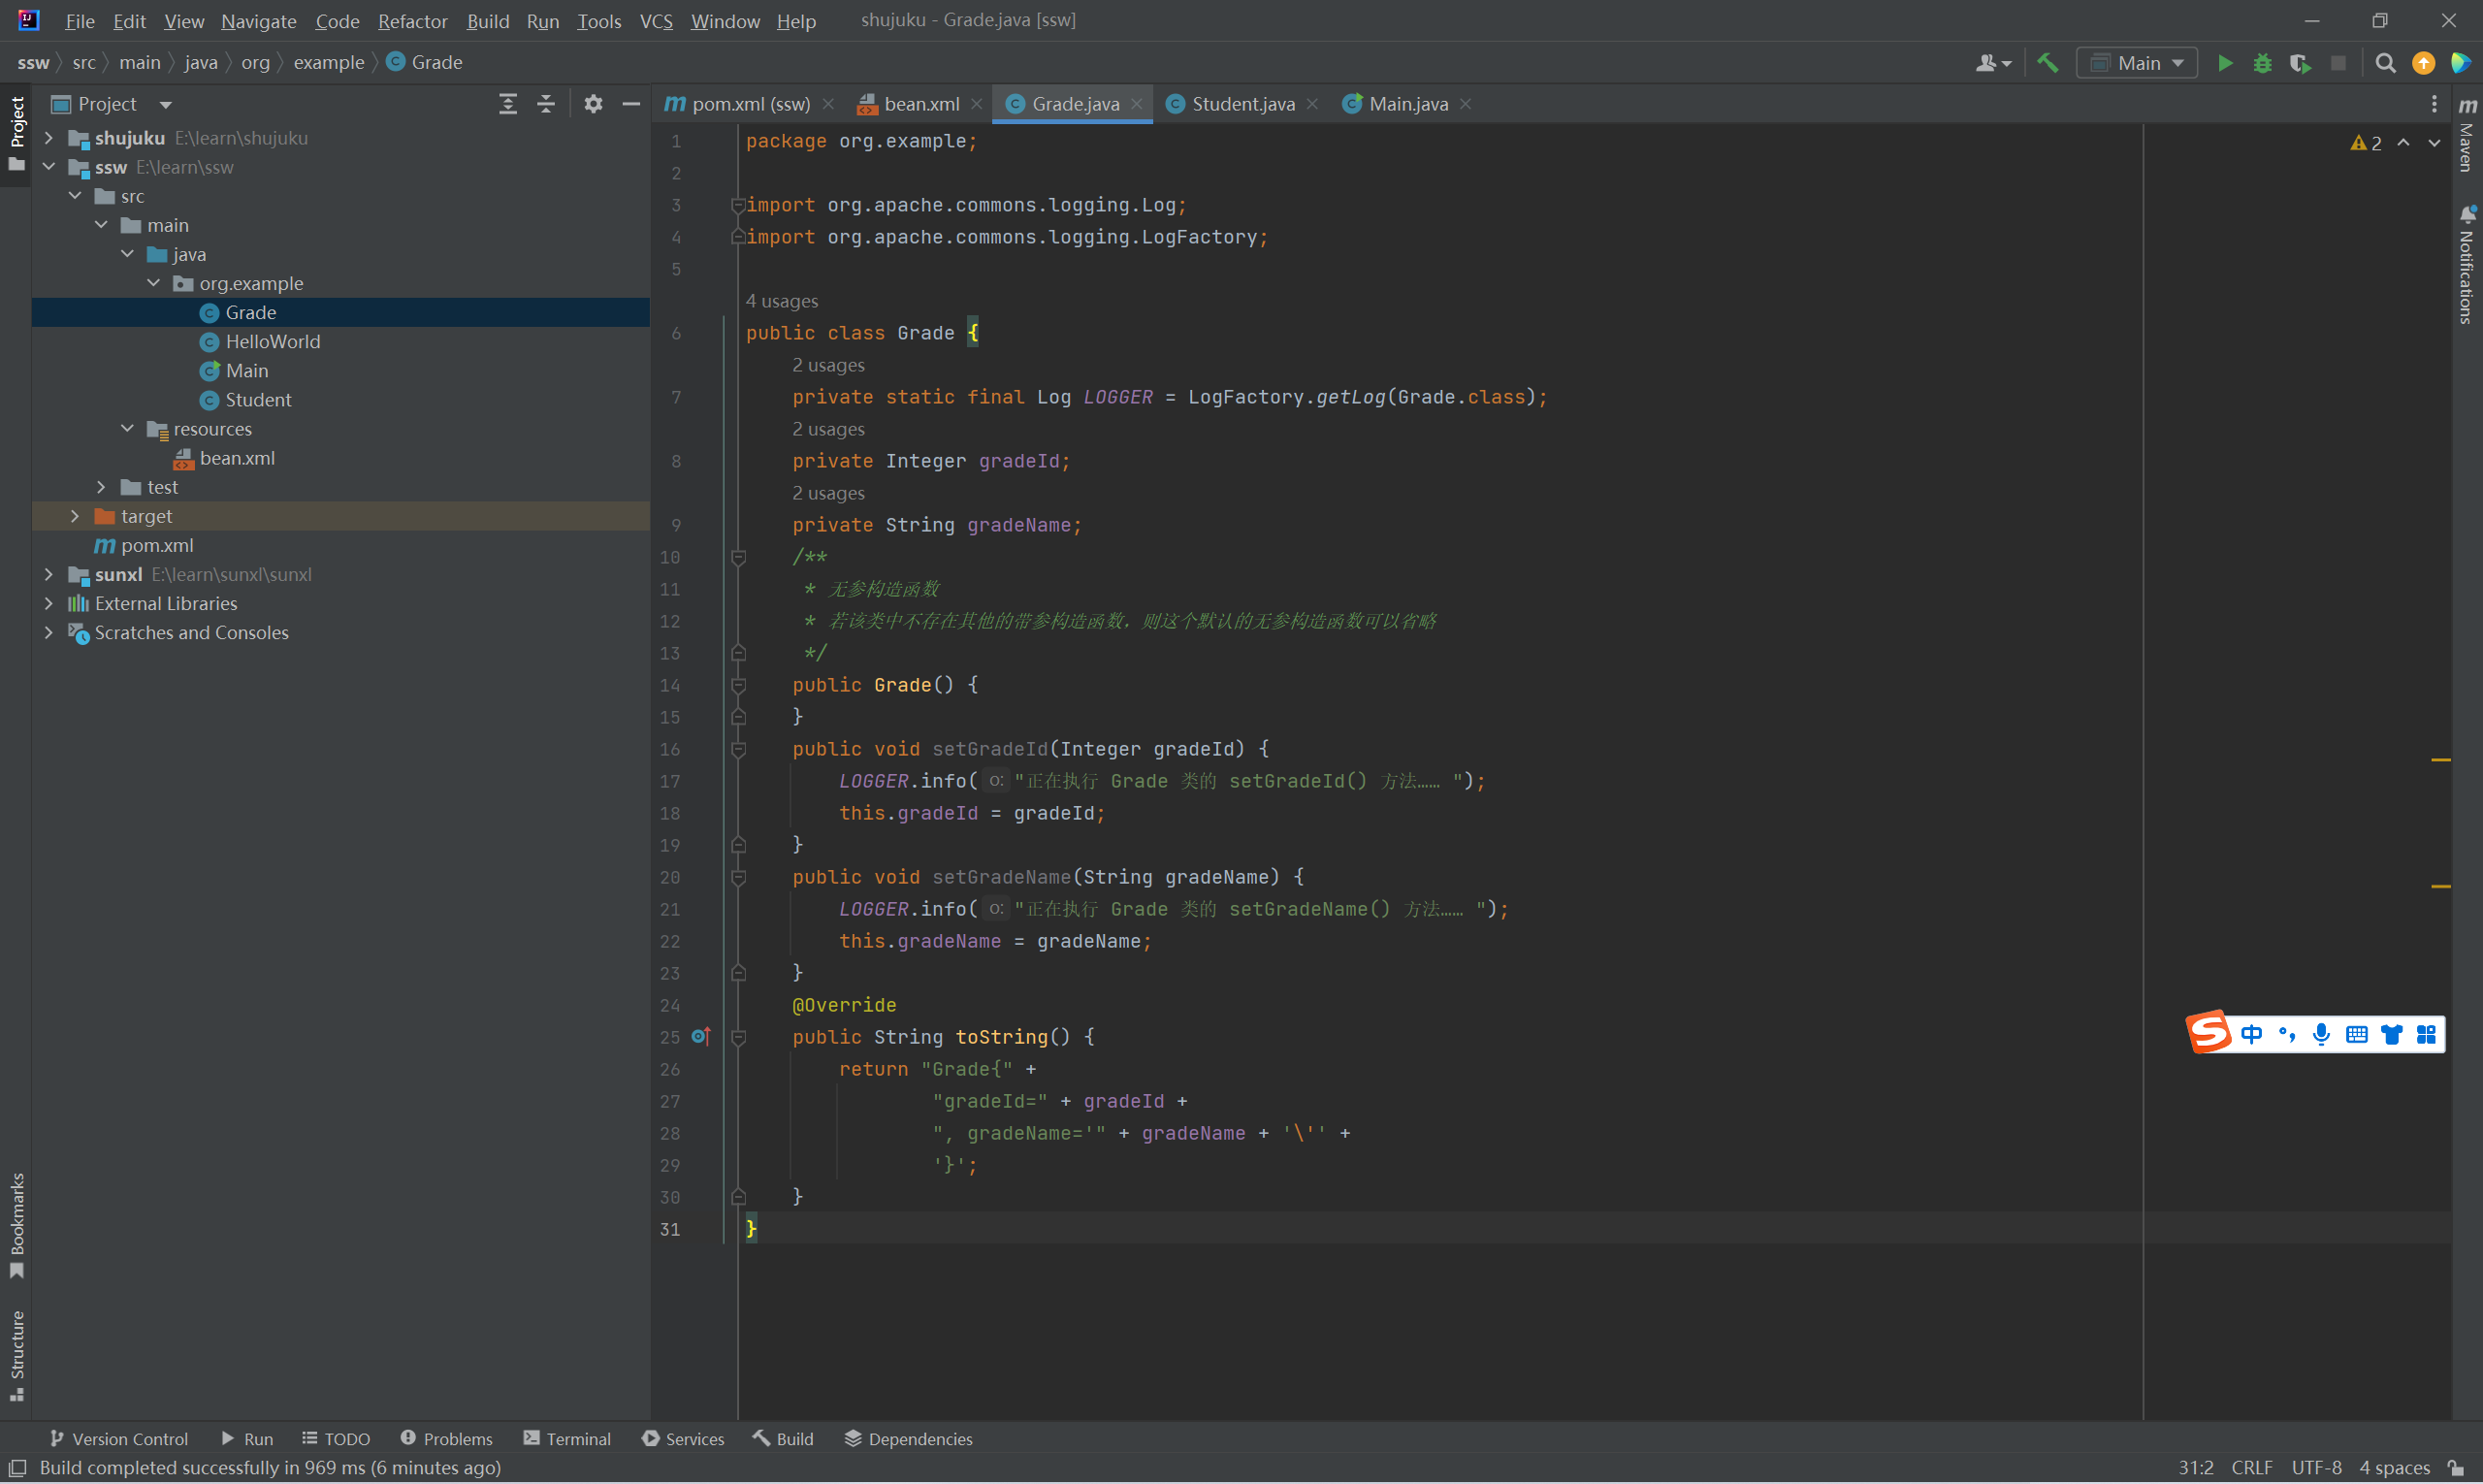Open Project panel settings gear

593,104
